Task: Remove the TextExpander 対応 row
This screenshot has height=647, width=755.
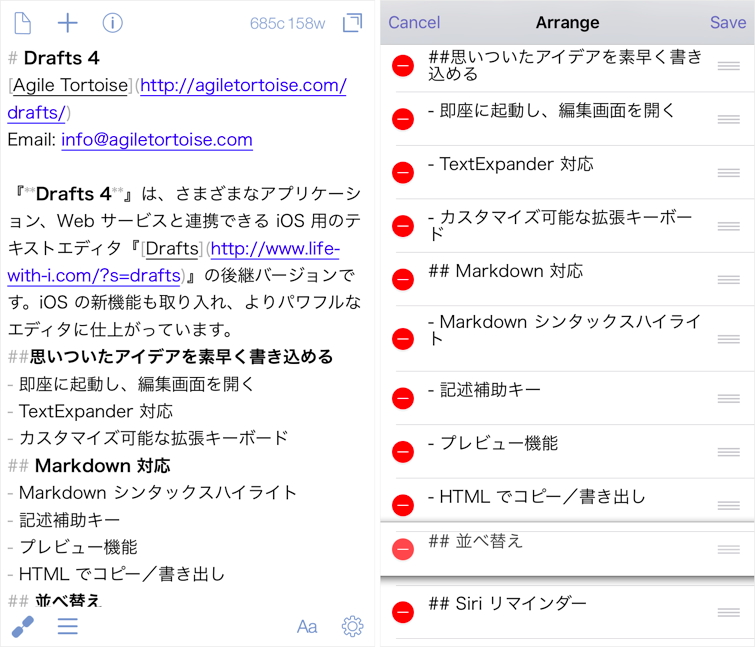Action: (403, 172)
